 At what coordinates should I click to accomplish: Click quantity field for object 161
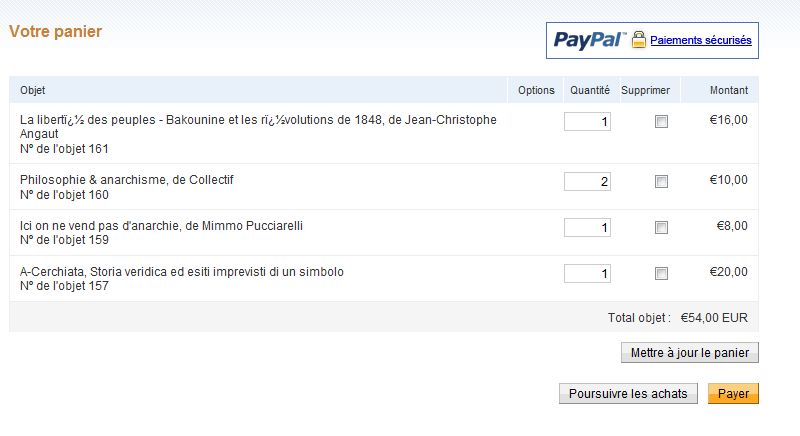[587, 121]
